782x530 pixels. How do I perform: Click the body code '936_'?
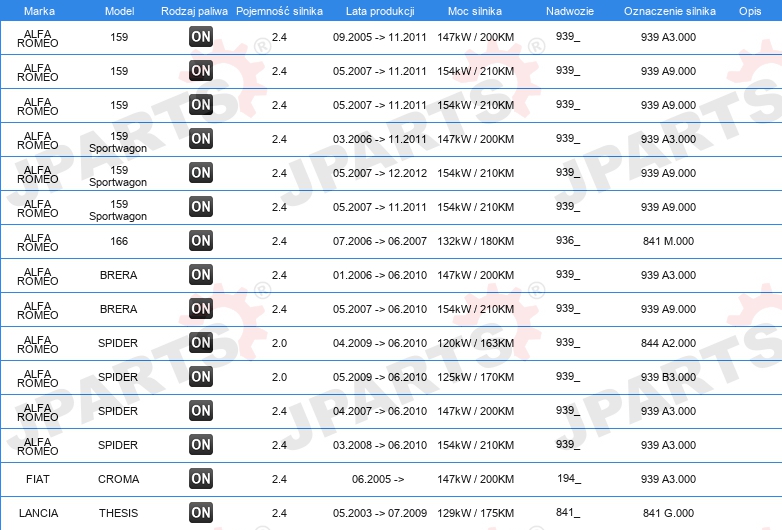click(568, 240)
